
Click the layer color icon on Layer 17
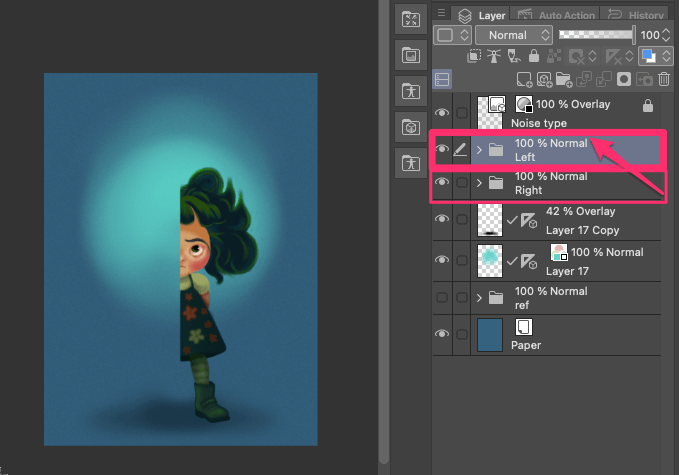coord(559,252)
